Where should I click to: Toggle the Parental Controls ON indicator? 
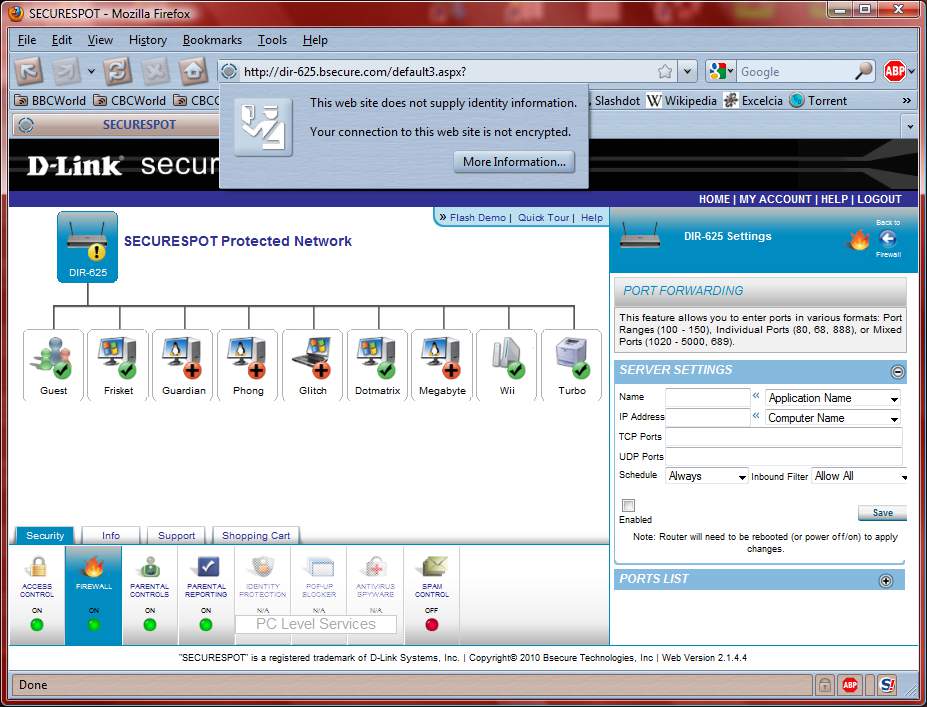point(150,624)
